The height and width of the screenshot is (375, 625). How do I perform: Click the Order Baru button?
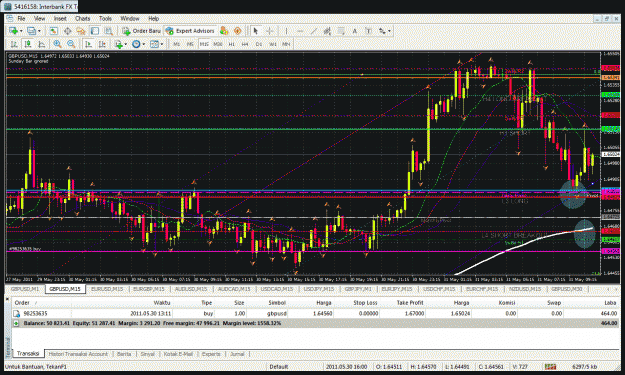click(x=142, y=31)
